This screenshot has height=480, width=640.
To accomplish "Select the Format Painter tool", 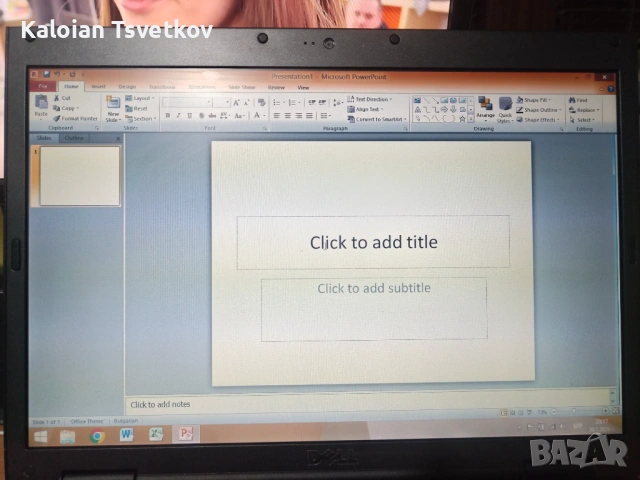I will coord(76,118).
